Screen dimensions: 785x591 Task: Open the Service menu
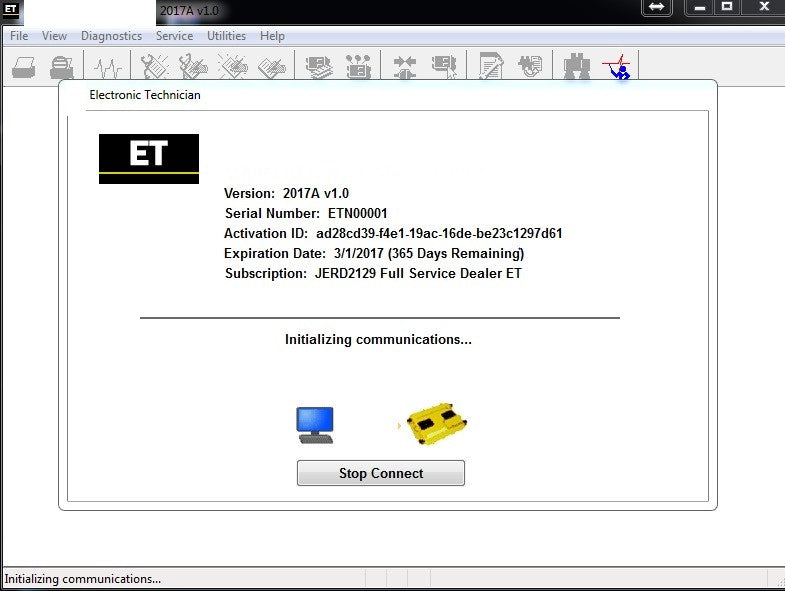pyautogui.click(x=174, y=36)
